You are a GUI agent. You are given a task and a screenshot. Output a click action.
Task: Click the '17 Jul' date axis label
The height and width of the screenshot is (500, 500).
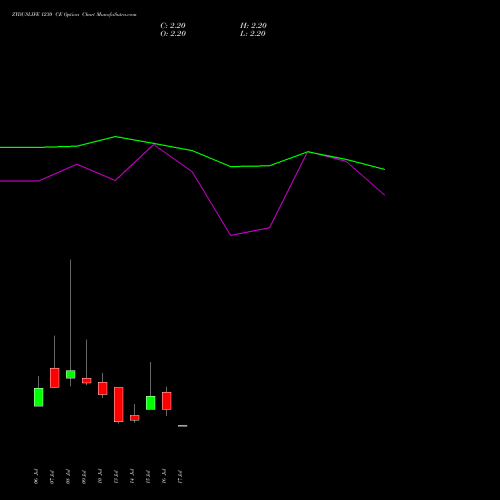180,477
